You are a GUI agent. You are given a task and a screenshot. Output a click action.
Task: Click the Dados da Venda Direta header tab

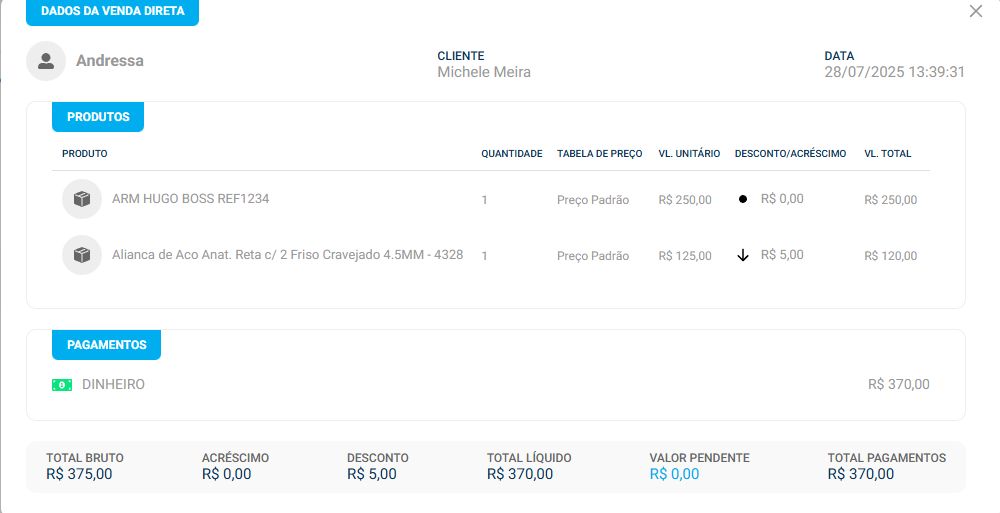(x=112, y=12)
